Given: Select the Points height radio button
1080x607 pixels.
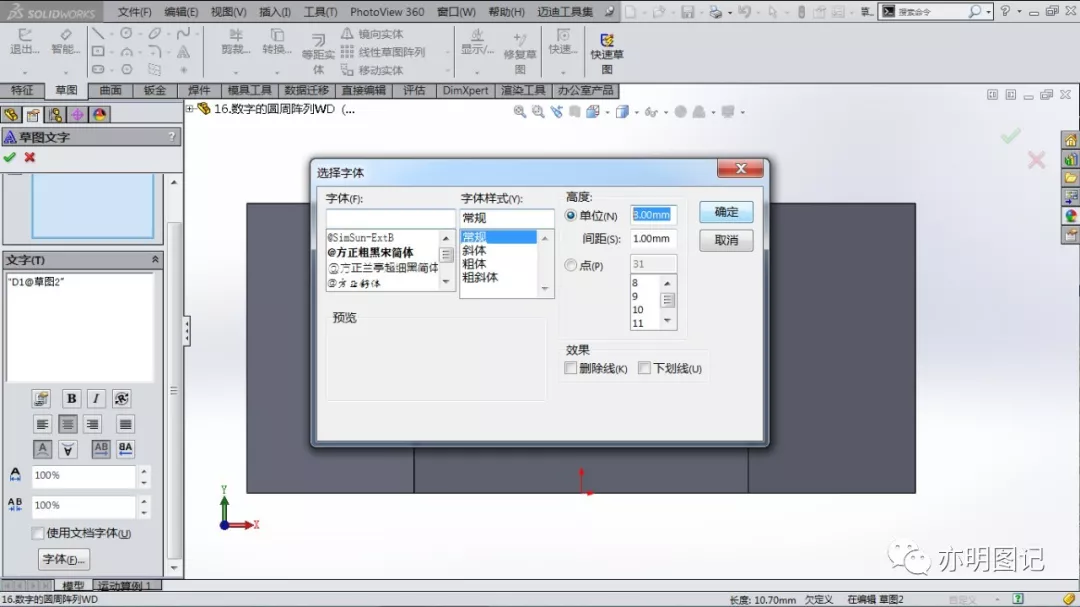Looking at the screenshot, I should pyautogui.click(x=571, y=265).
